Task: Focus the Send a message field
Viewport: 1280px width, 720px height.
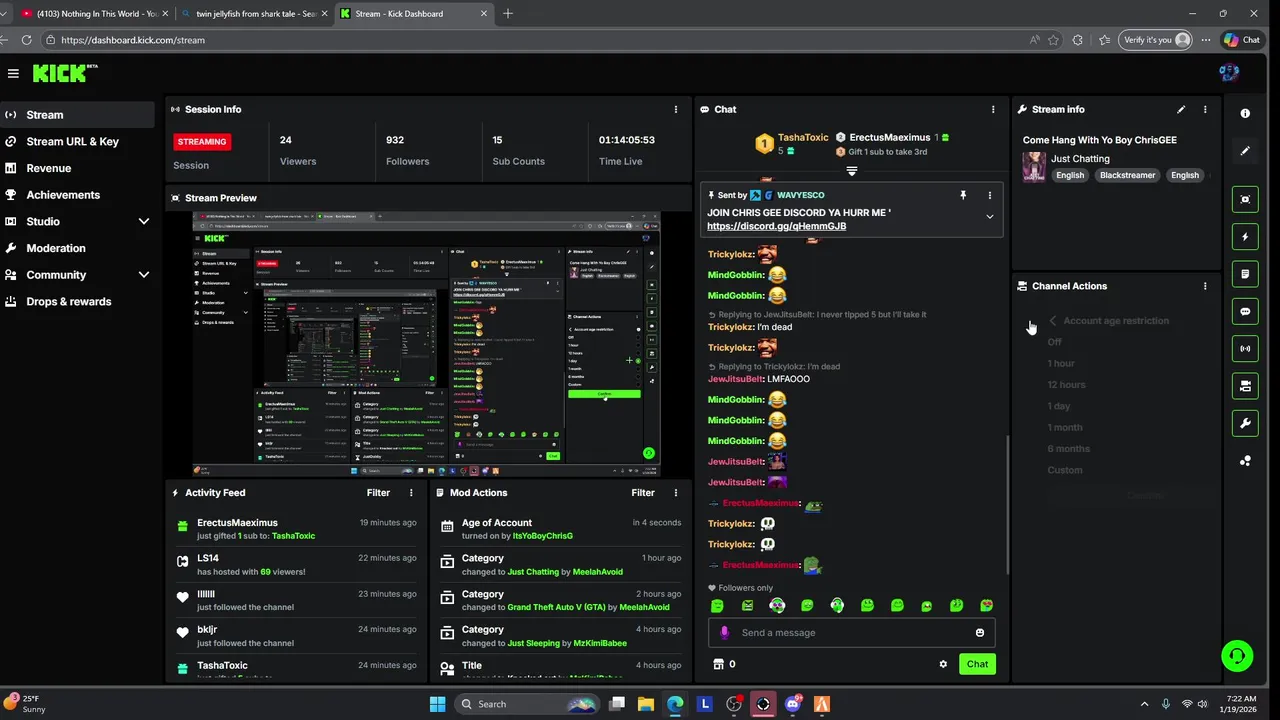Action: (x=852, y=632)
